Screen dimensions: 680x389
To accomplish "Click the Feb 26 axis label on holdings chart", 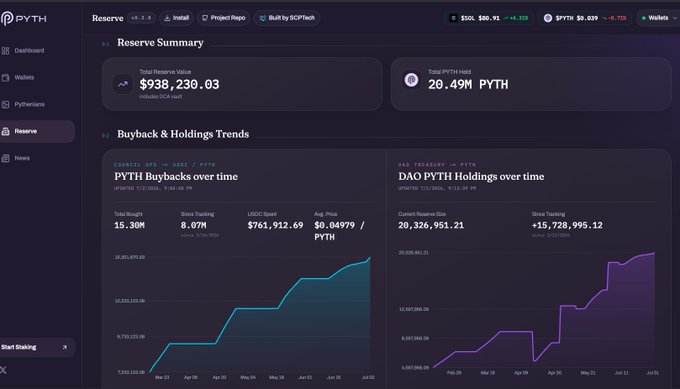I will [x=454, y=373].
